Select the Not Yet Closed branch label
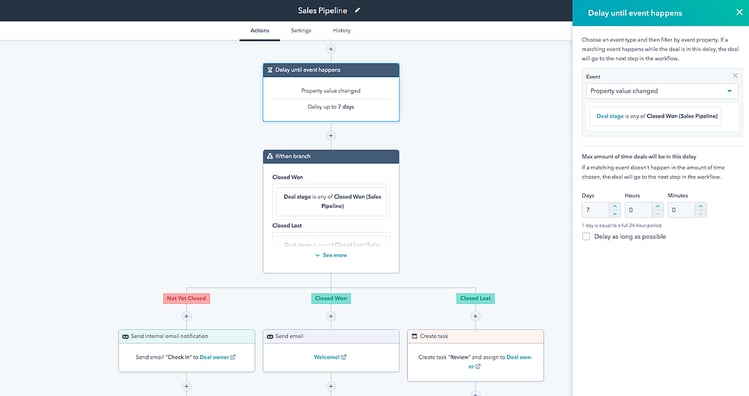This screenshot has width=749, height=396. coord(186,299)
